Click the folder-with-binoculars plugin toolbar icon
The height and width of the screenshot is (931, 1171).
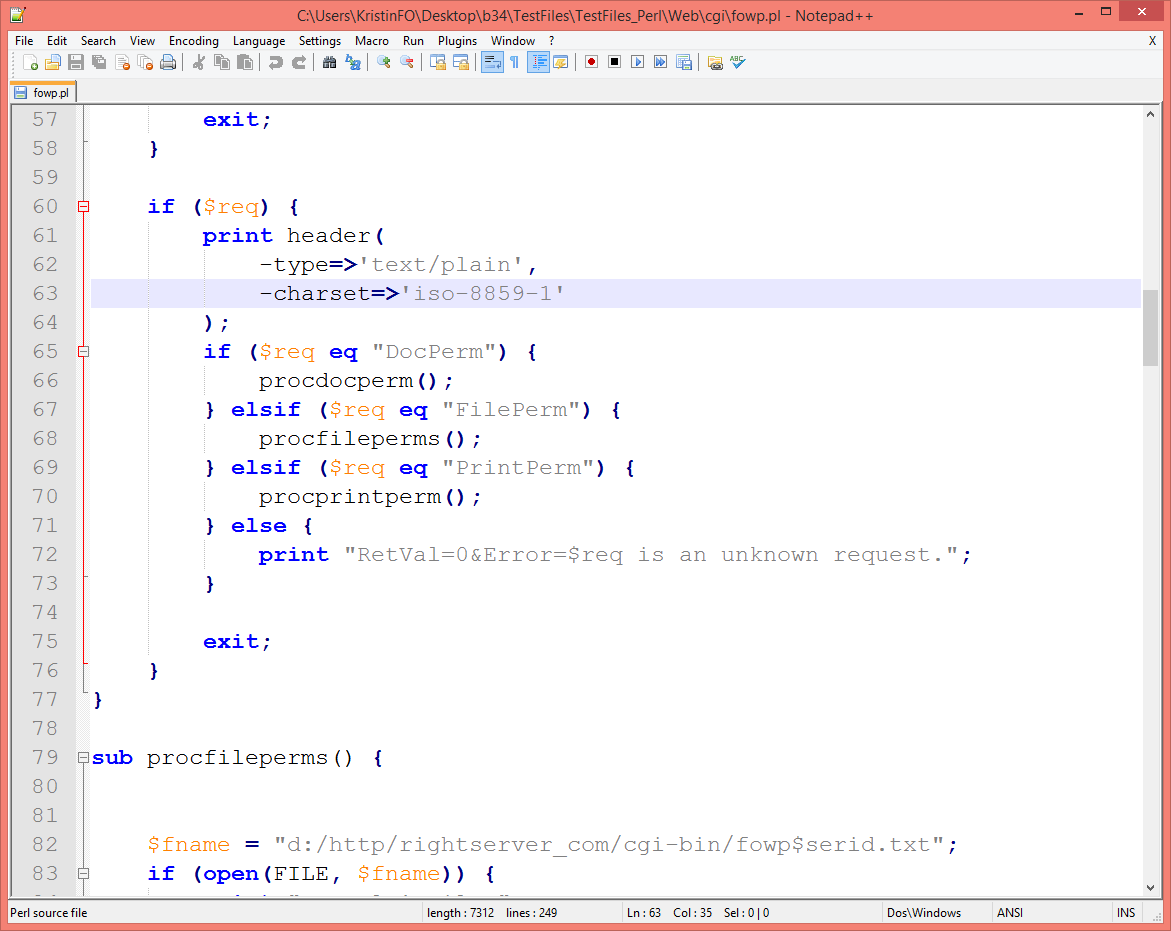715,63
